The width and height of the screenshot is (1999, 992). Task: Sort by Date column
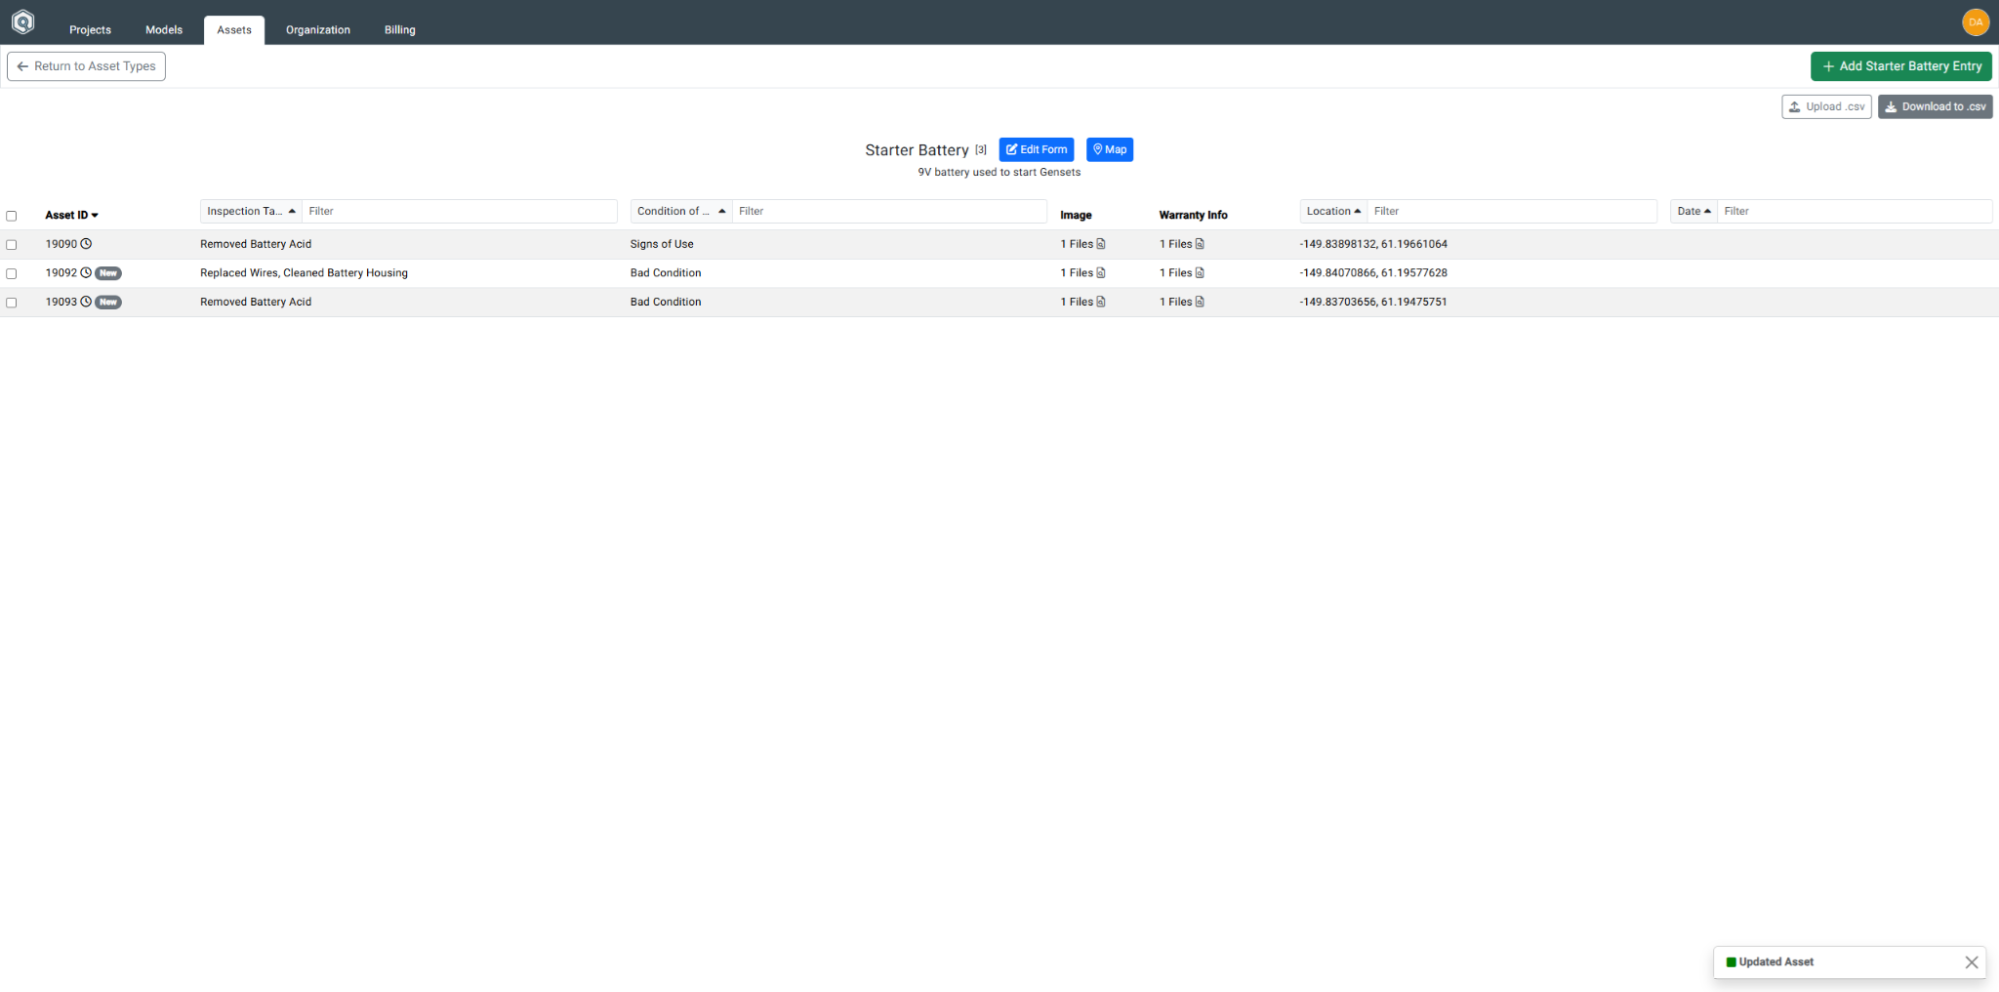pyautogui.click(x=1694, y=211)
